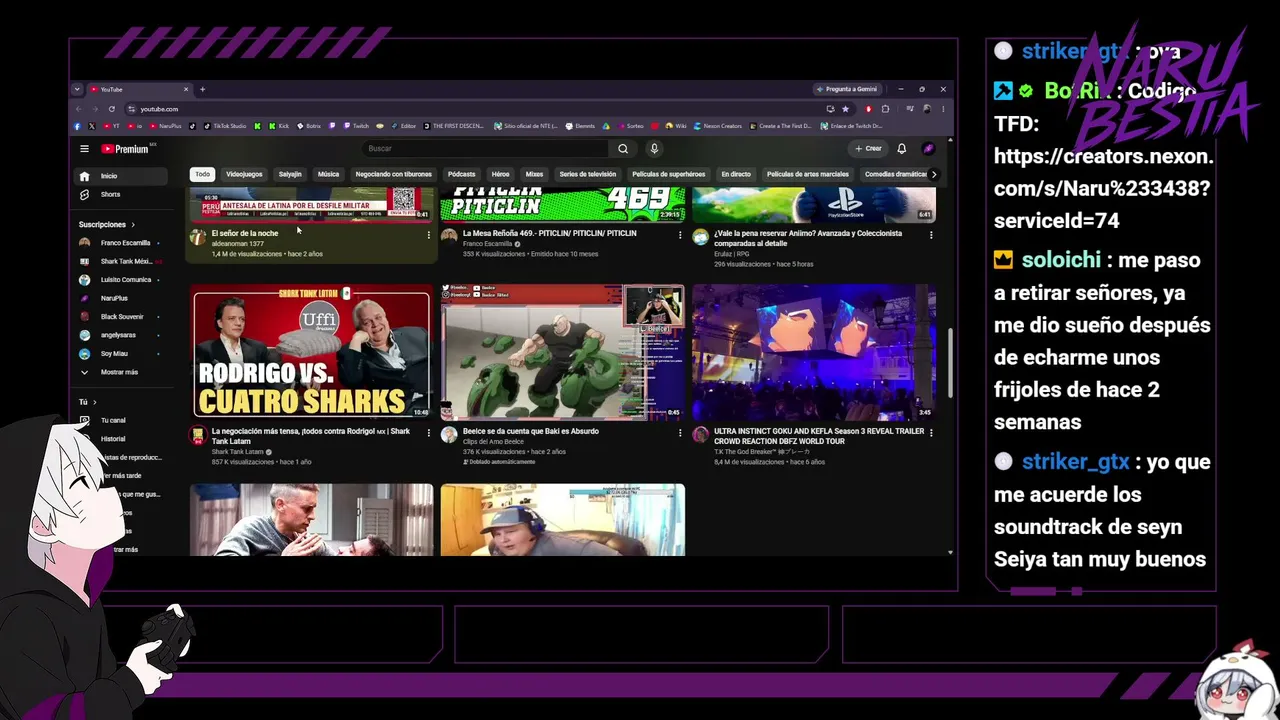Image resolution: width=1280 pixels, height=720 pixels.
Task: Close the YouTube browser tab
Action: tap(185, 89)
